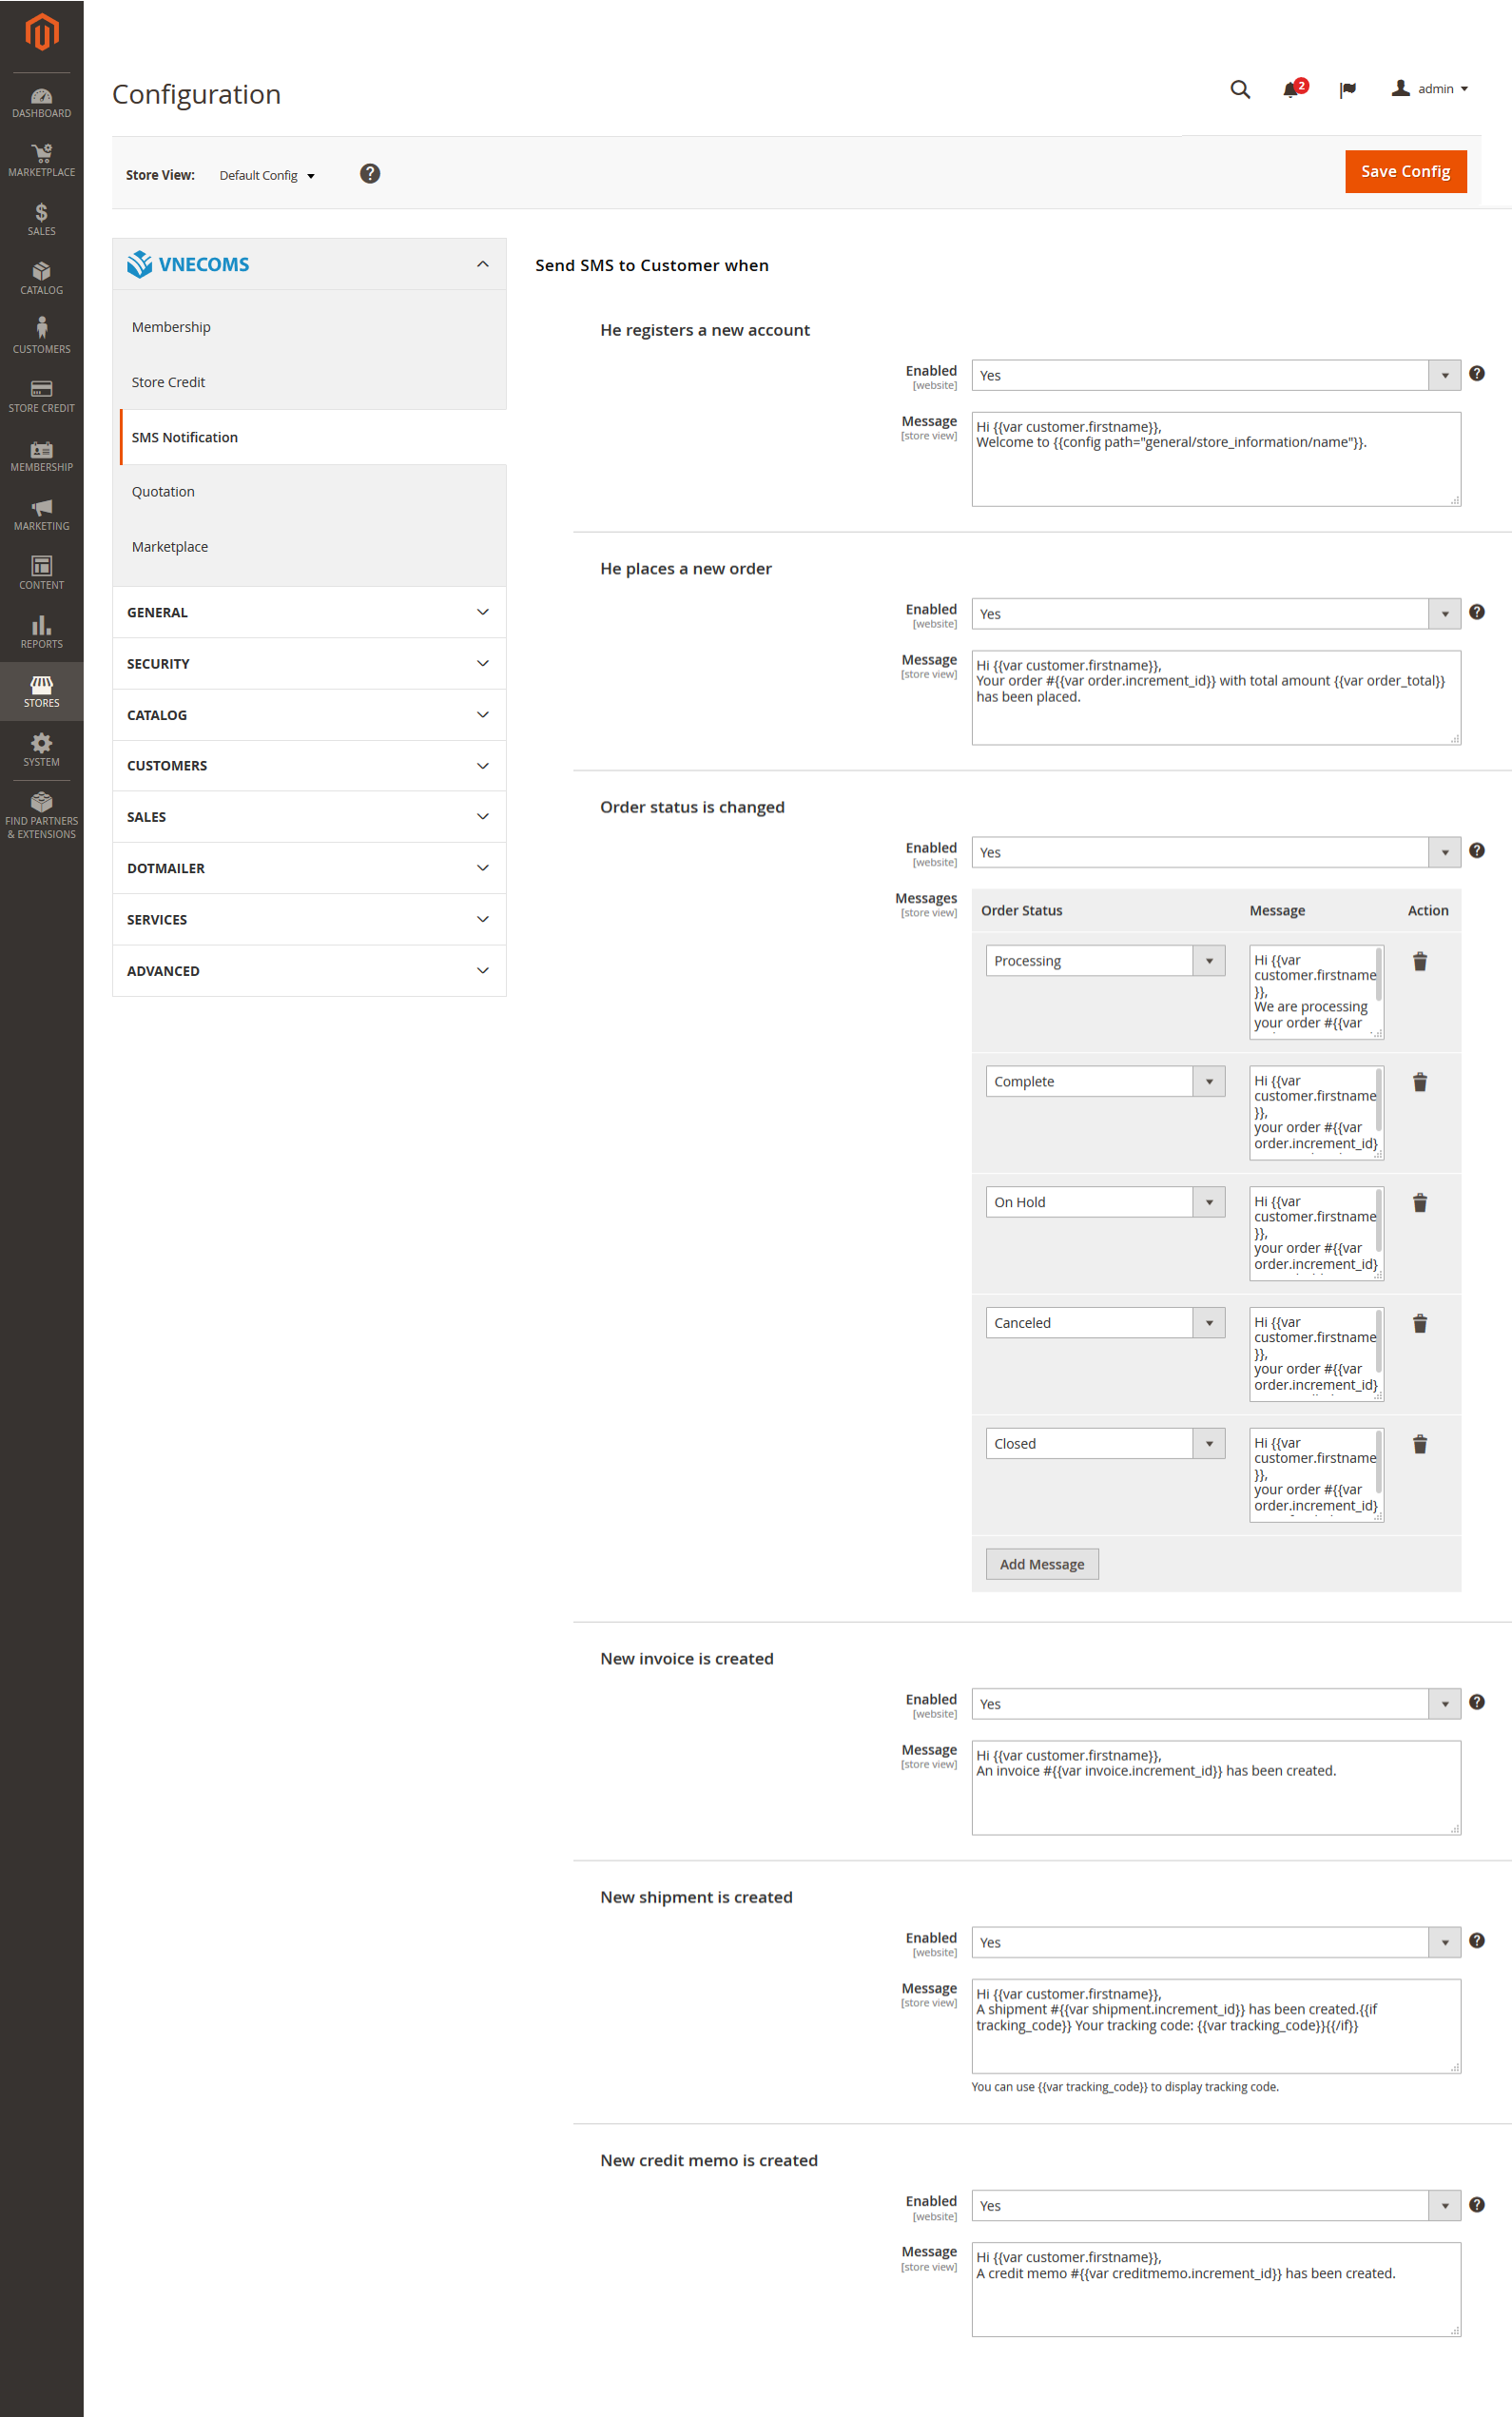Viewport: 1512px width, 2417px height.
Task: Expand the ADVANCED configuration section
Action: [x=309, y=970]
